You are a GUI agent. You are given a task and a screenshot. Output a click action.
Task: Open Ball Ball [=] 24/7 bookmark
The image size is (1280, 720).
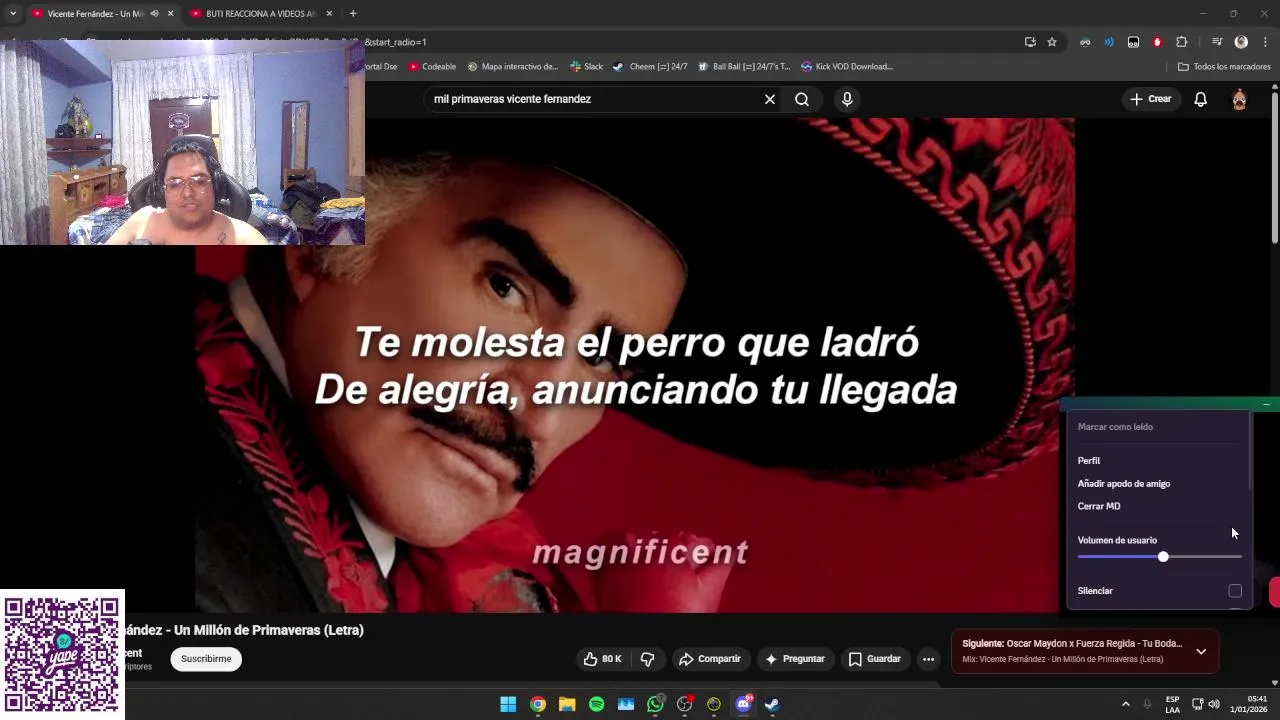coord(744,67)
